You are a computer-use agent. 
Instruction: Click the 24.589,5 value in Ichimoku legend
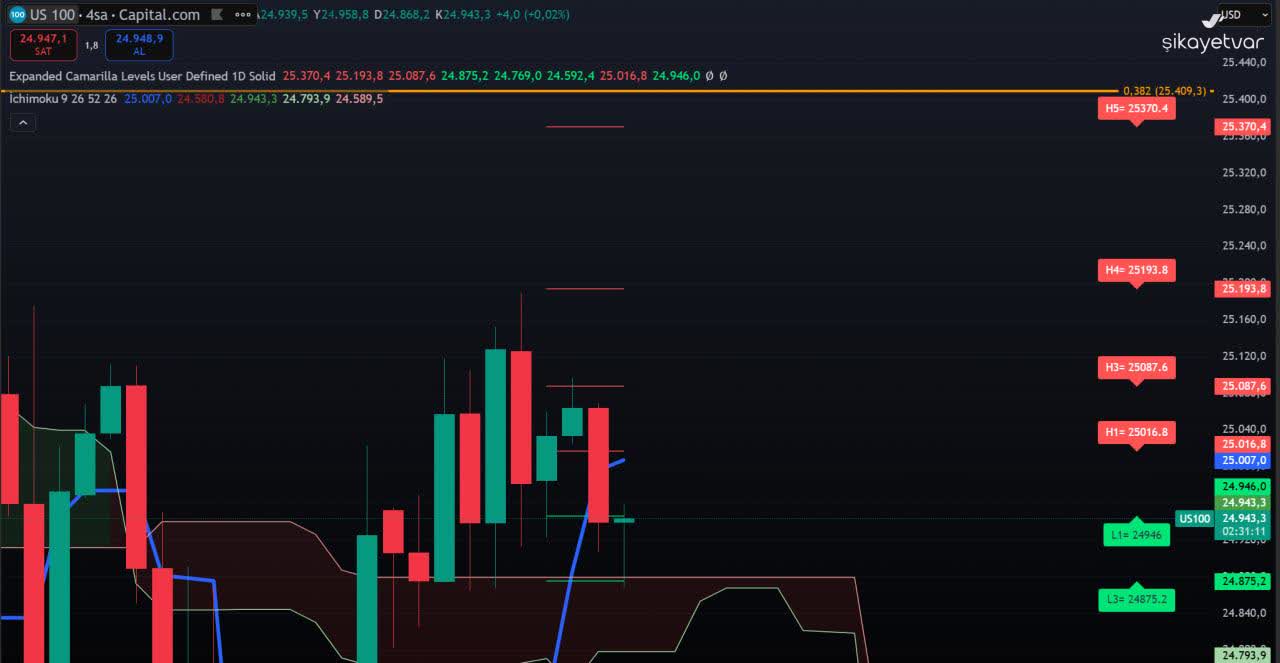click(x=359, y=98)
